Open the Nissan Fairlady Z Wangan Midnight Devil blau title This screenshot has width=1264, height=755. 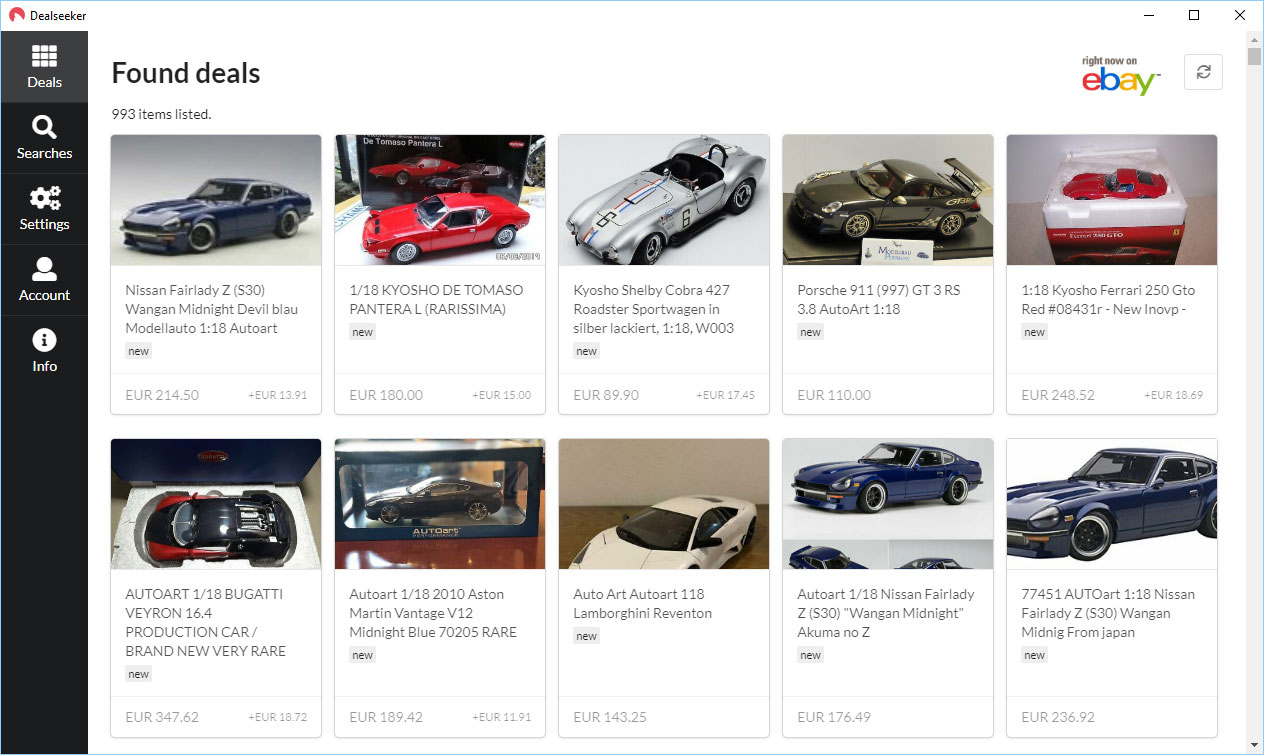tap(212, 309)
